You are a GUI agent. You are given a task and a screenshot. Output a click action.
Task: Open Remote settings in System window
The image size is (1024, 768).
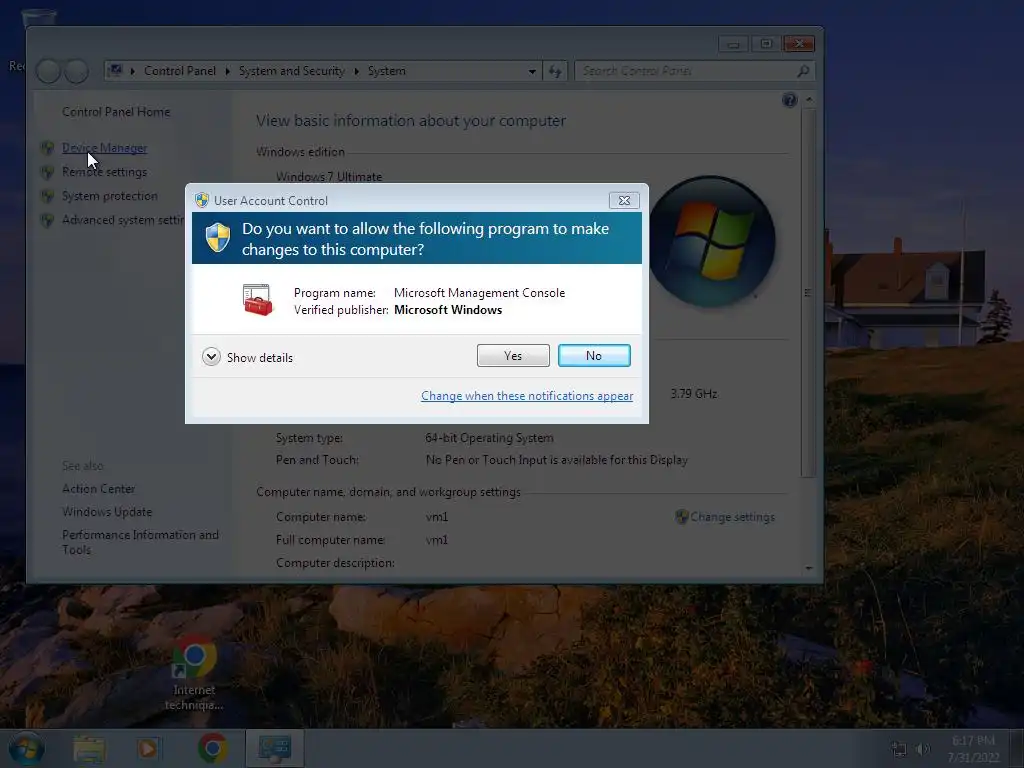(104, 172)
